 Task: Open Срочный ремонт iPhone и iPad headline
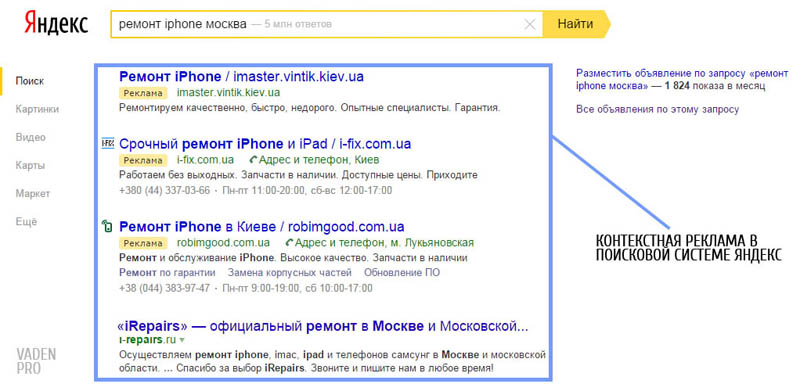click(265, 144)
